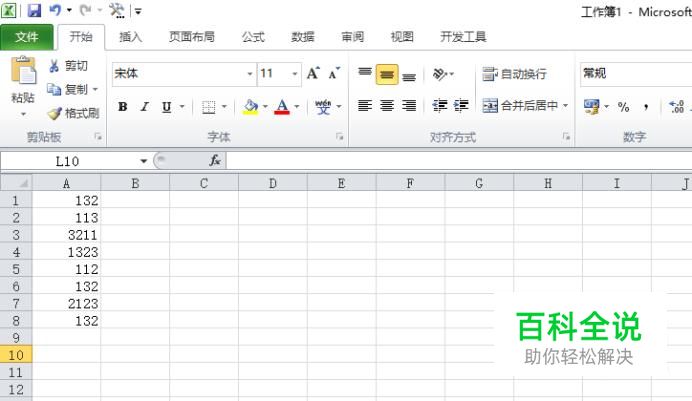Image resolution: width=692 pixels, height=401 pixels.
Task: Click 复制 (Copy) button
Action: tap(68, 90)
